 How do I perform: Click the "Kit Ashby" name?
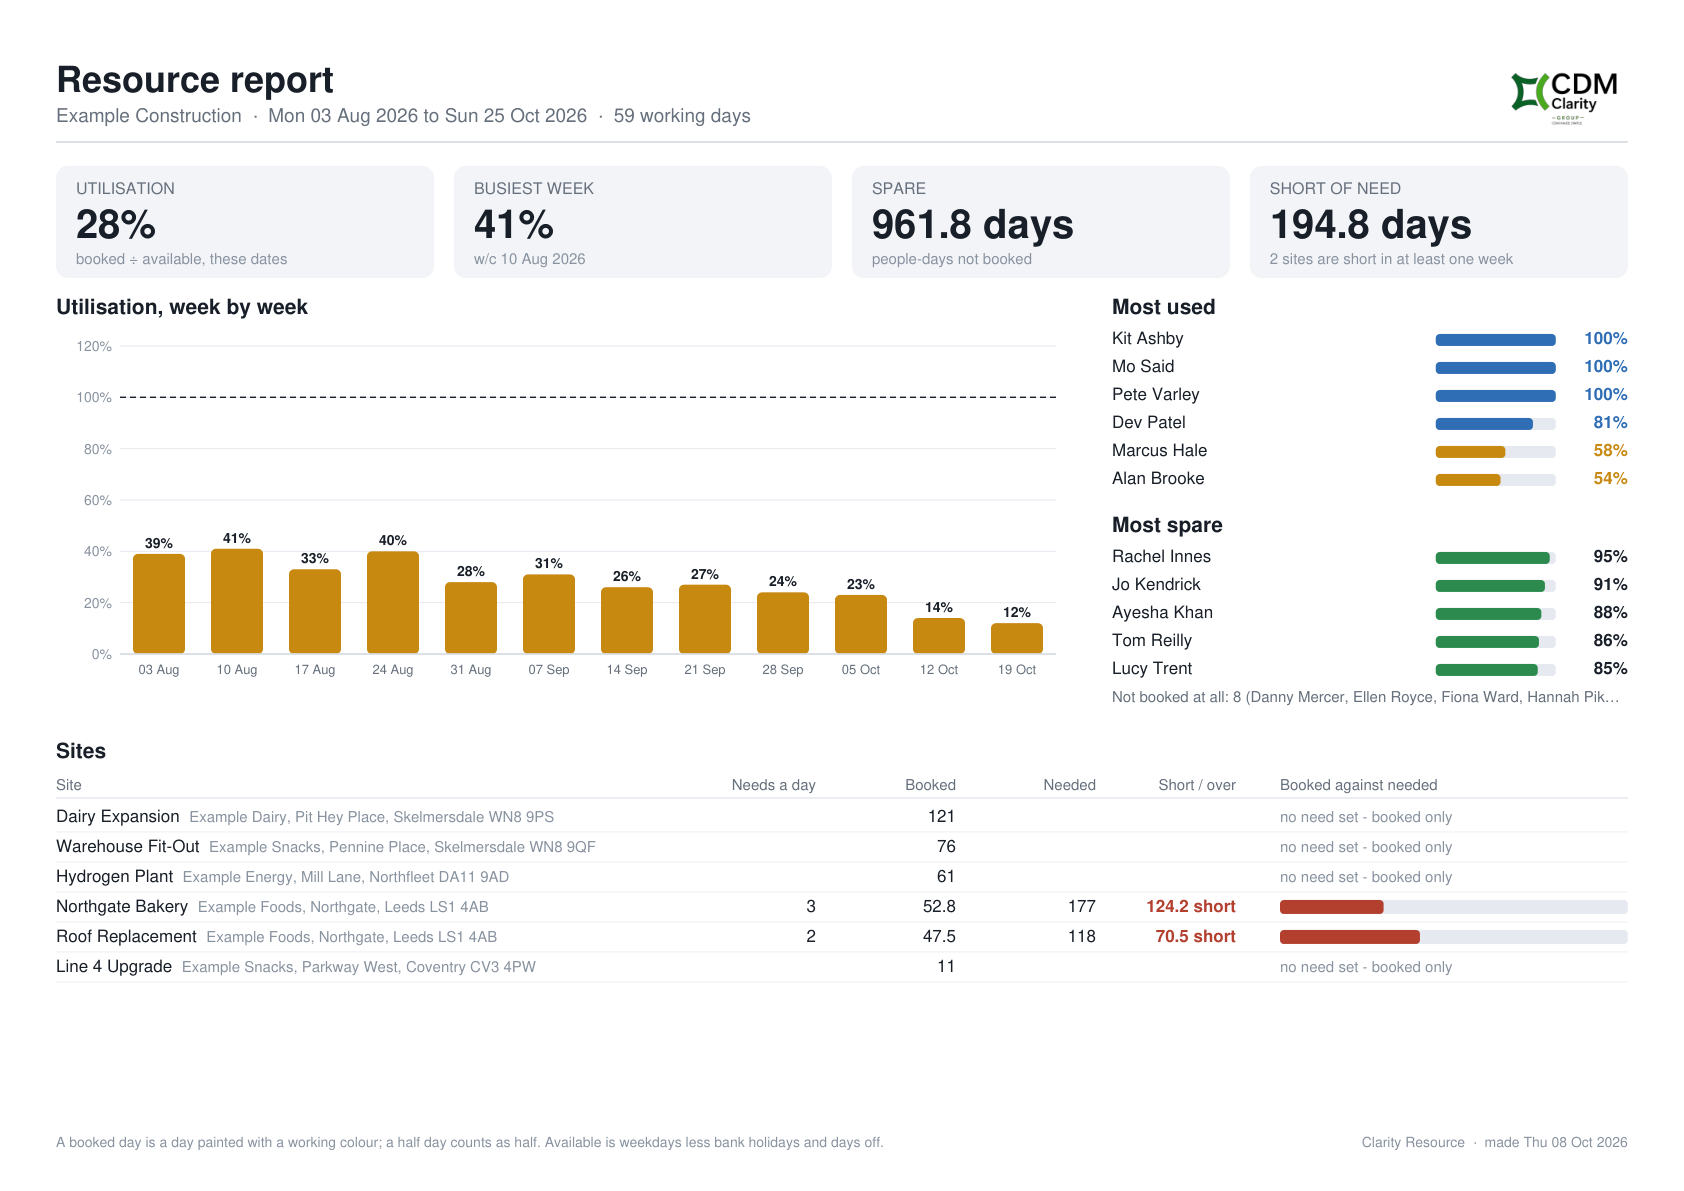tap(1148, 339)
